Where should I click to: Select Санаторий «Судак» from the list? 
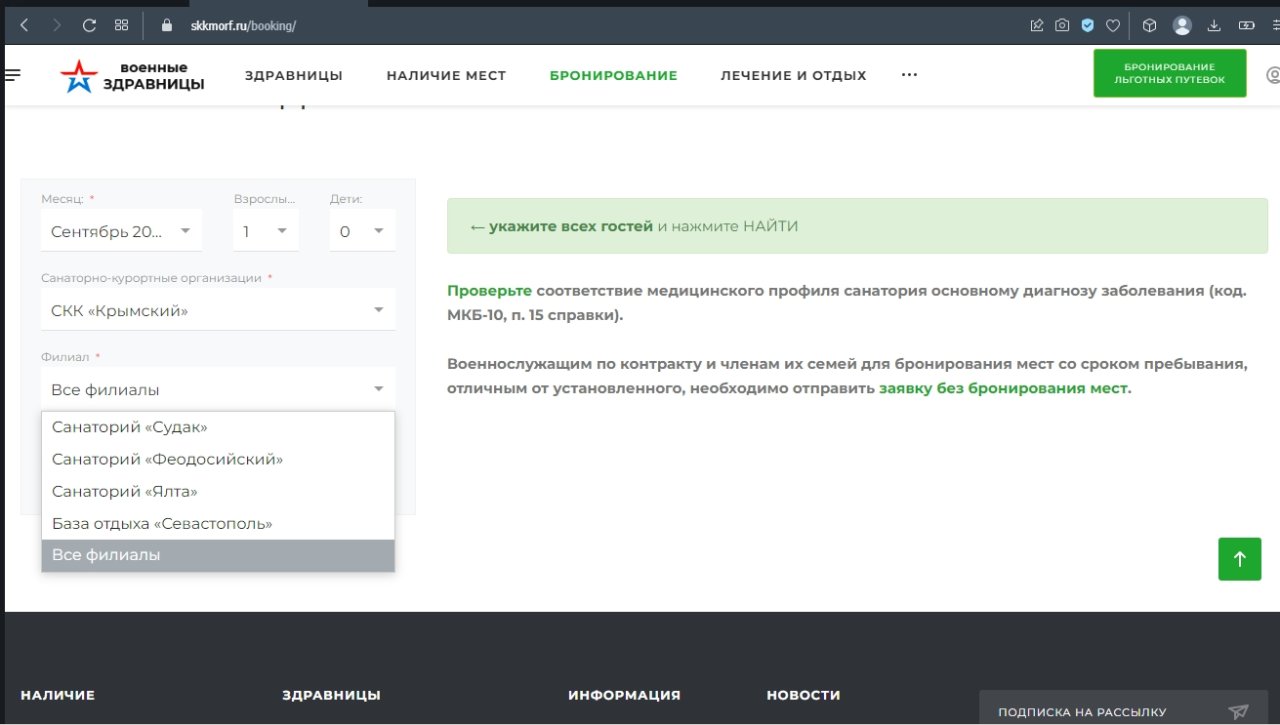(130, 427)
